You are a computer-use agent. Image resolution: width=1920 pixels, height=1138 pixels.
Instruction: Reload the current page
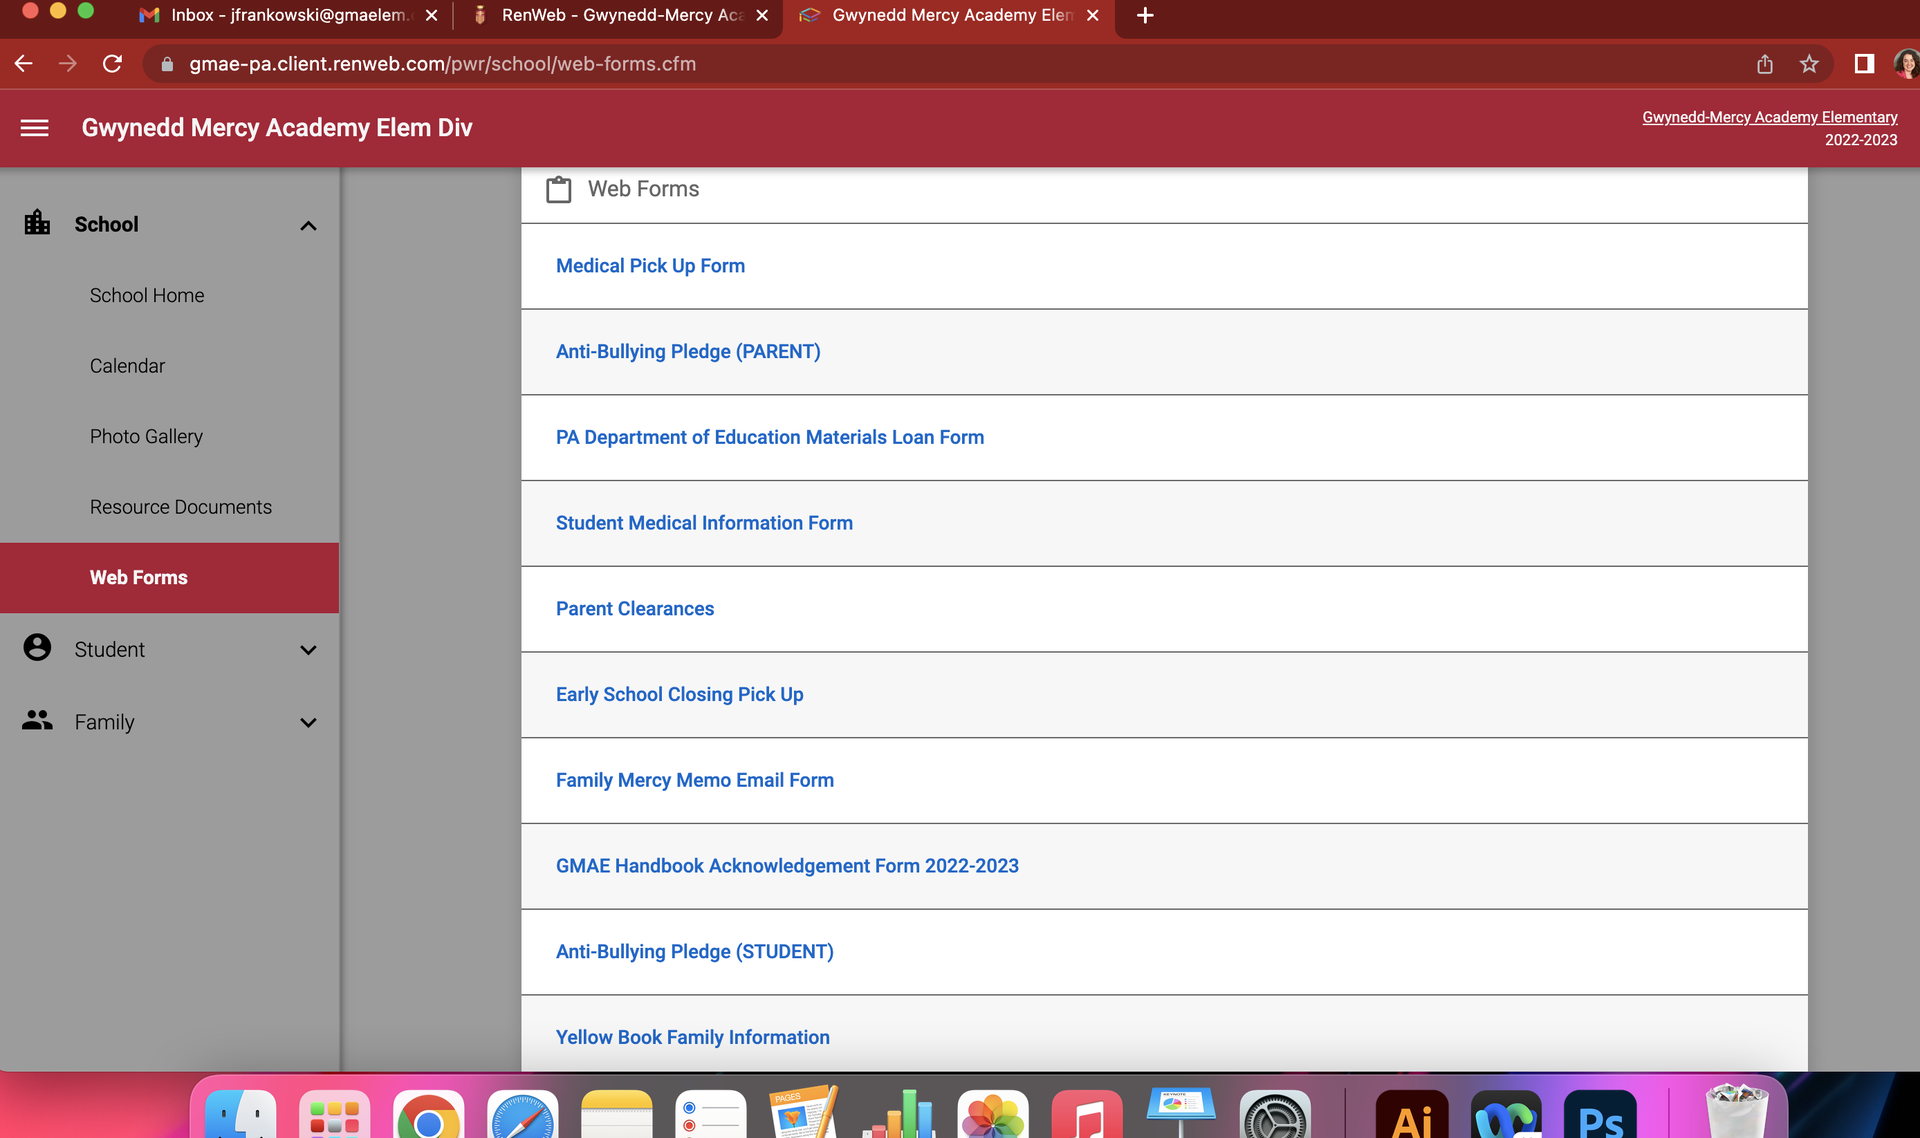coord(112,63)
